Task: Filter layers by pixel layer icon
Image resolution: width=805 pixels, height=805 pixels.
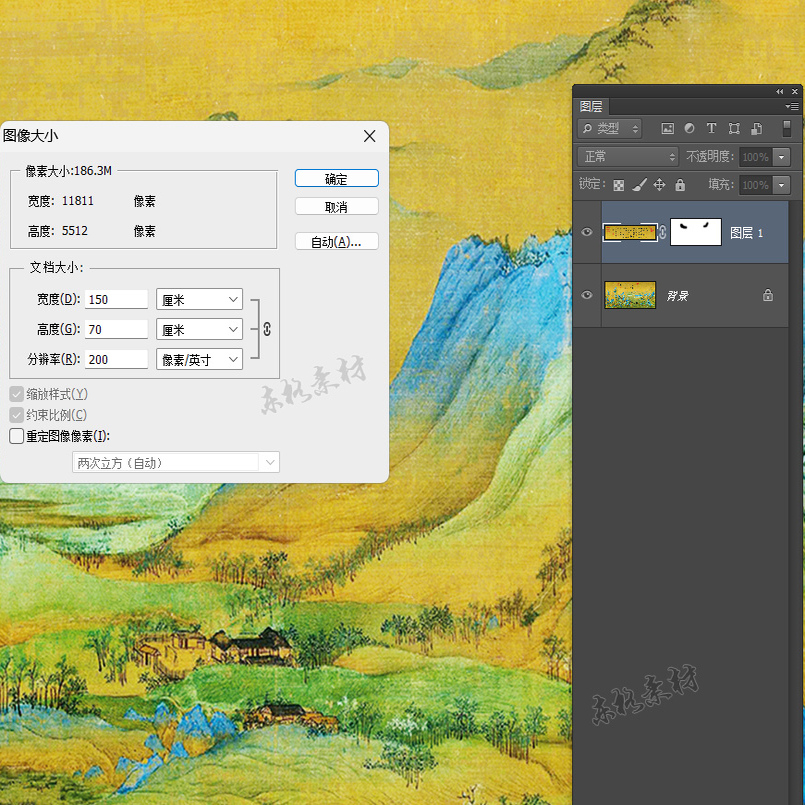Action: (x=667, y=128)
